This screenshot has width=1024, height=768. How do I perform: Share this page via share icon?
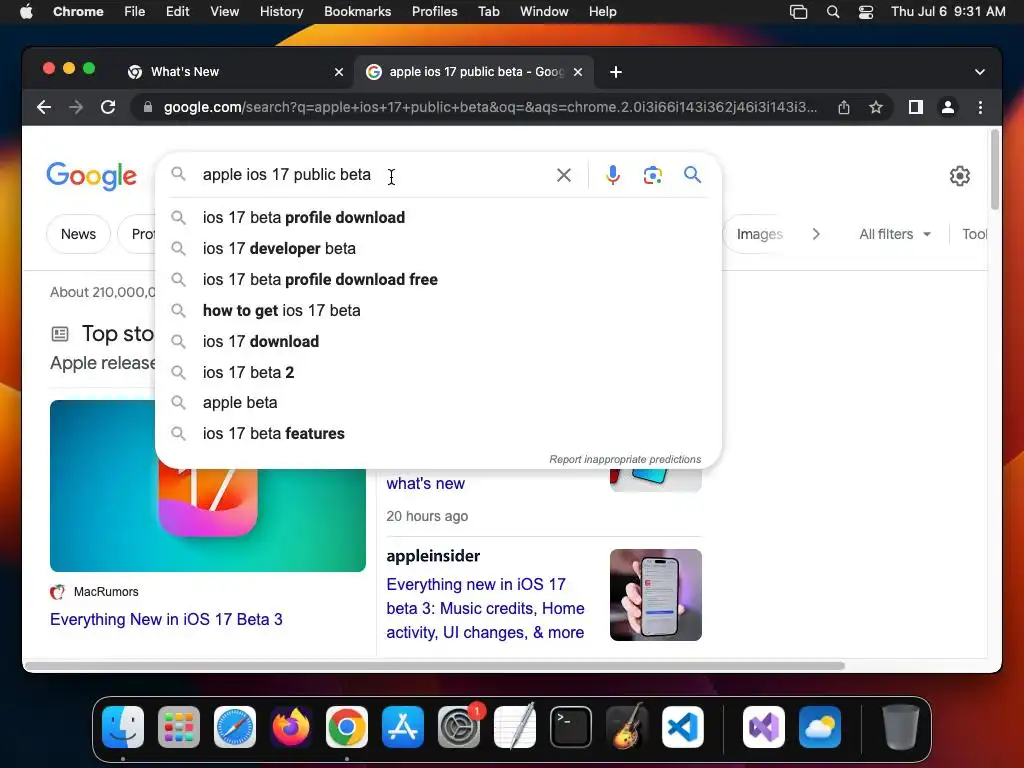click(844, 107)
